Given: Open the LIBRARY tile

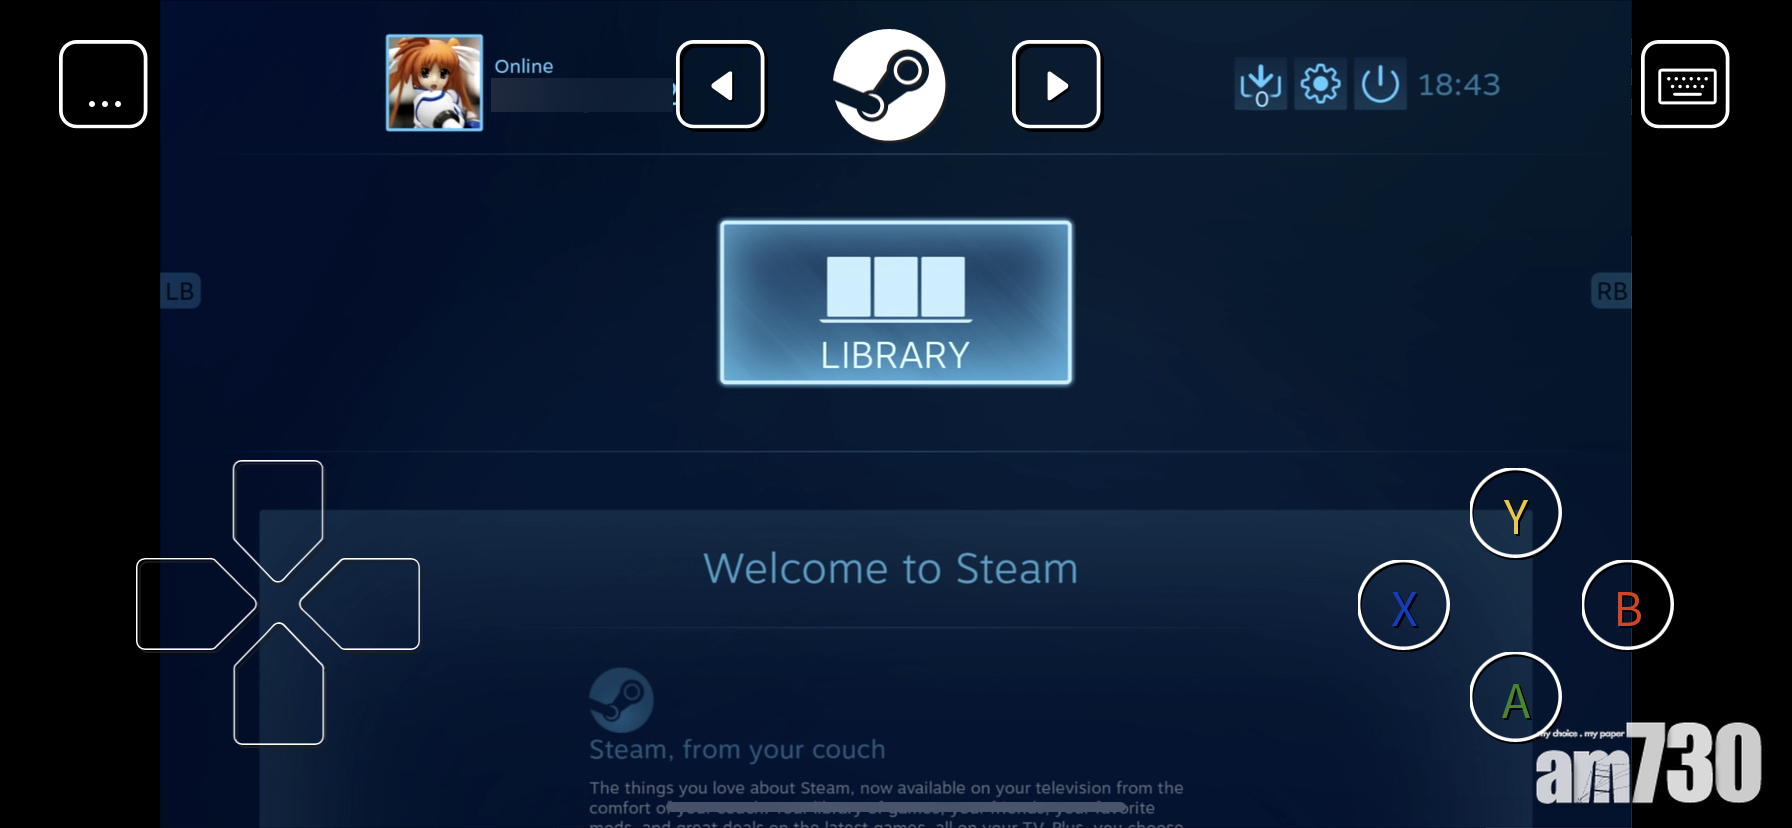Looking at the screenshot, I should [895, 303].
